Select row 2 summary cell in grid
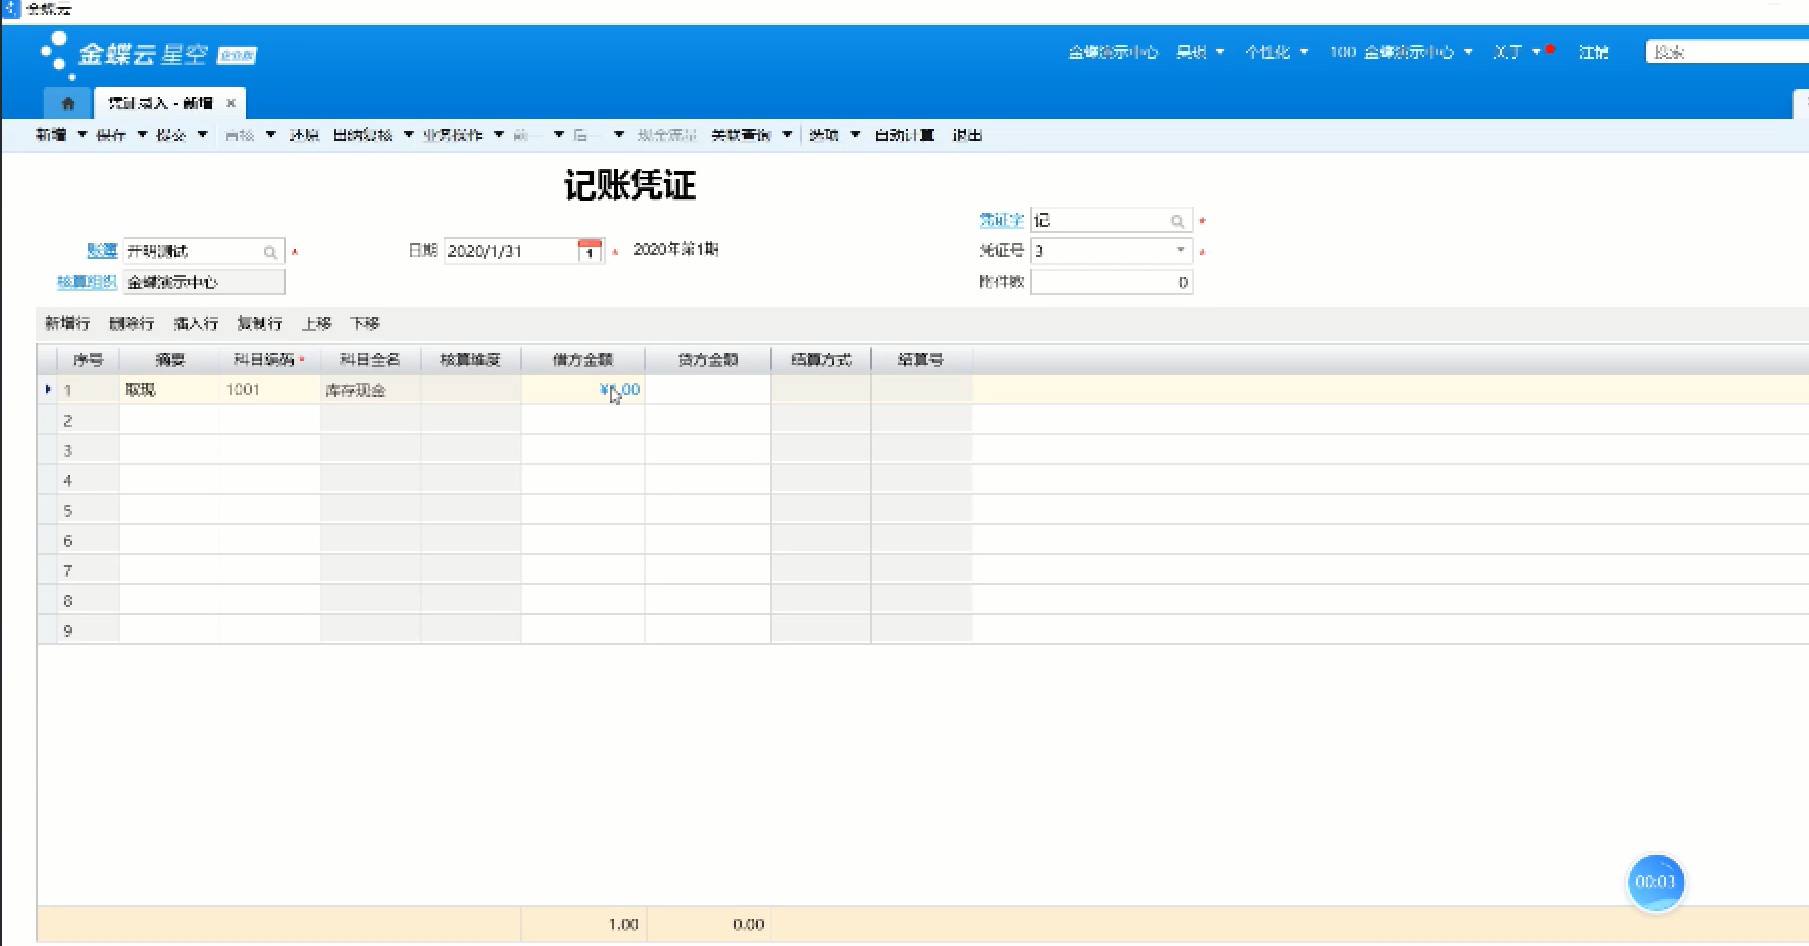The height and width of the screenshot is (946, 1809). click(169, 420)
